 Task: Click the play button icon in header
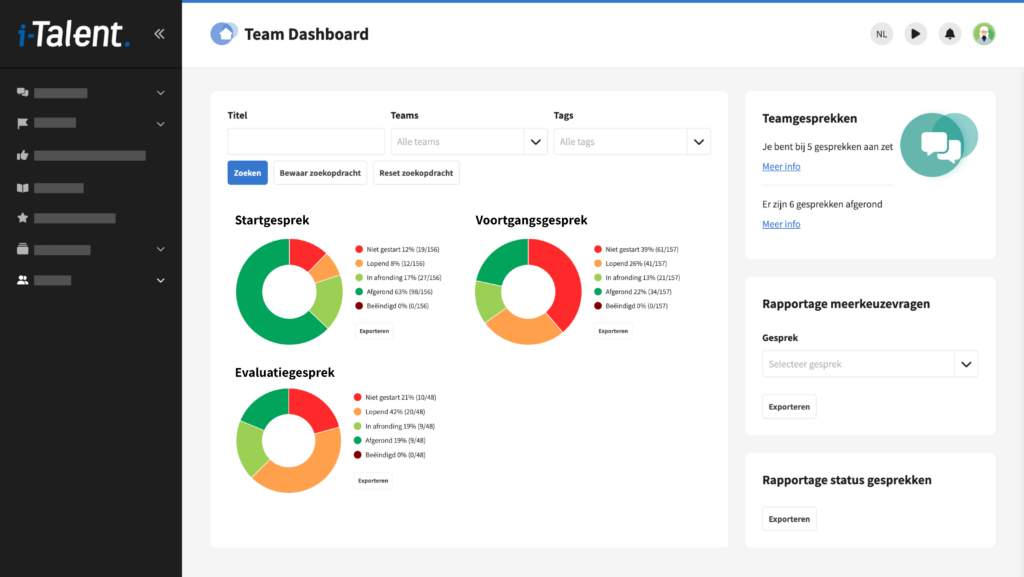[x=916, y=34]
